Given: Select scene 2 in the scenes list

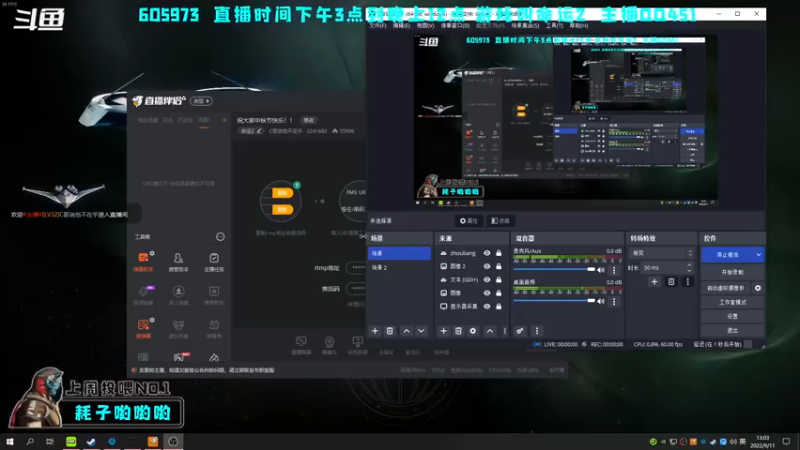Looking at the screenshot, I should (x=399, y=267).
